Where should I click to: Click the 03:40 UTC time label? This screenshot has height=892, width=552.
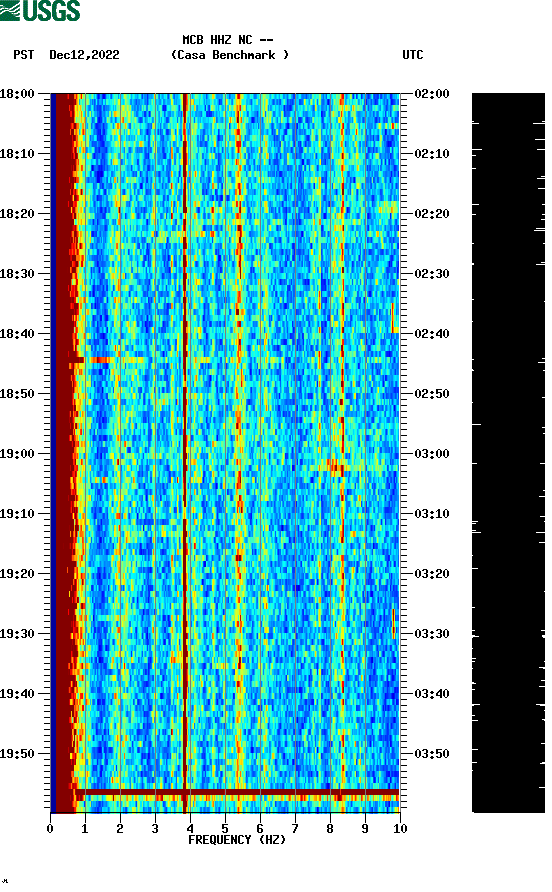coord(432,694)
